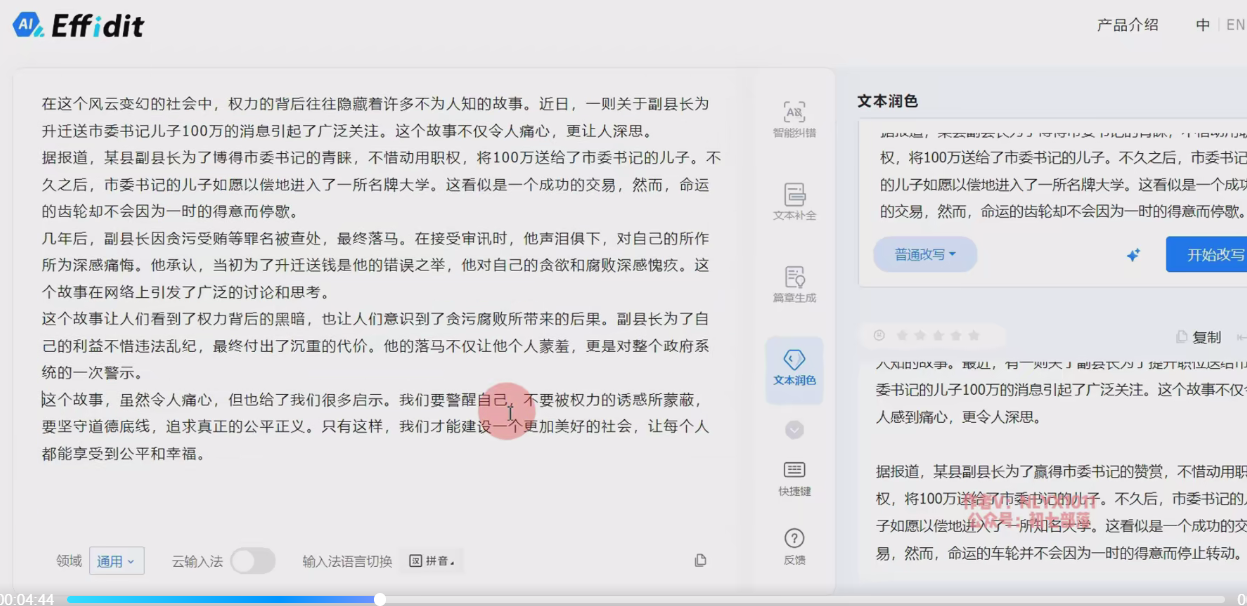Click the blue sparkle icon beside 开始改写
Image resolution: width=1247 pixels, height=606 pixels.
pyautogui.click(x=1133, y=255)
